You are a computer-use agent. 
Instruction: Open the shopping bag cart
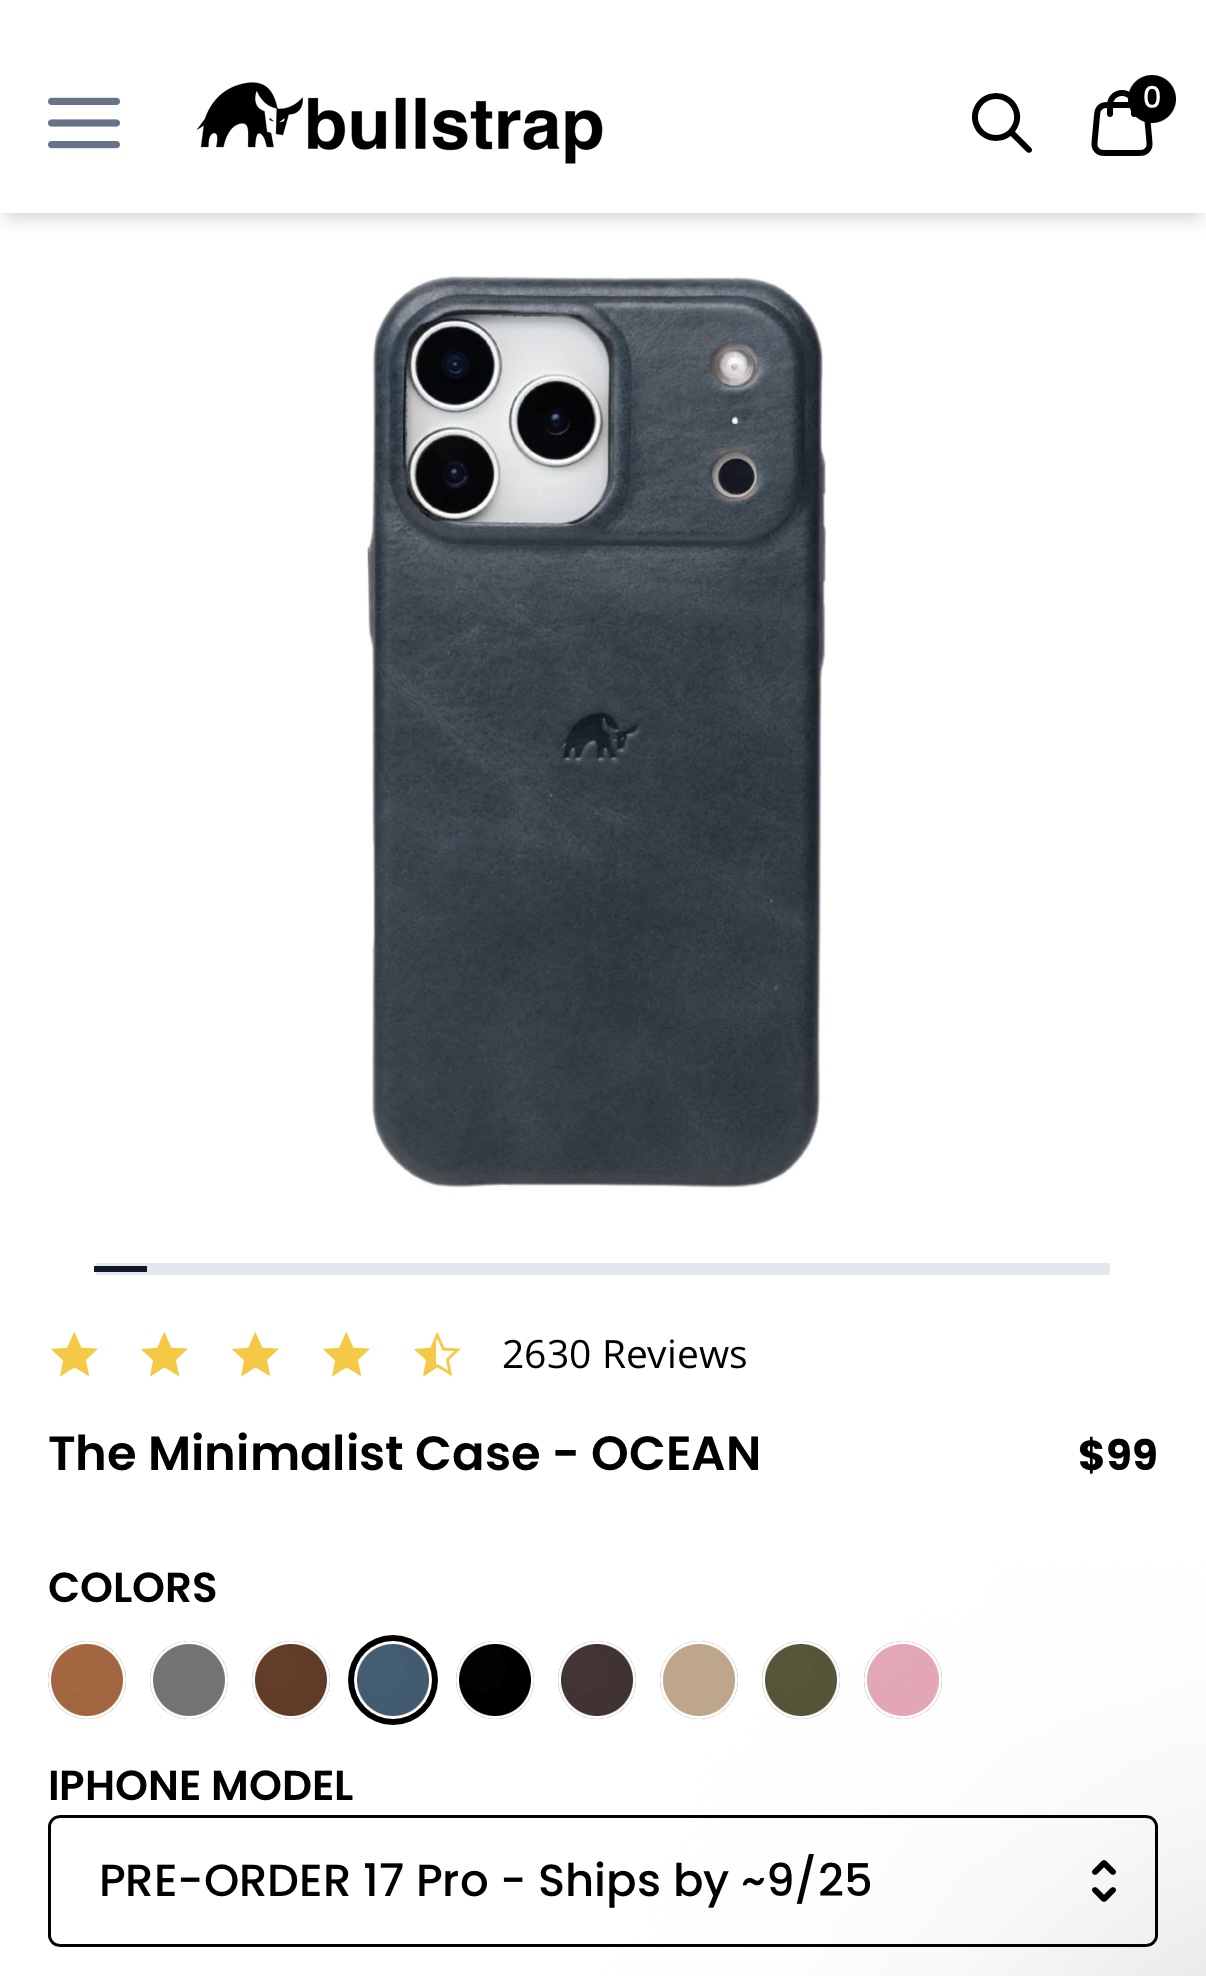click(x=1122, y=123)
